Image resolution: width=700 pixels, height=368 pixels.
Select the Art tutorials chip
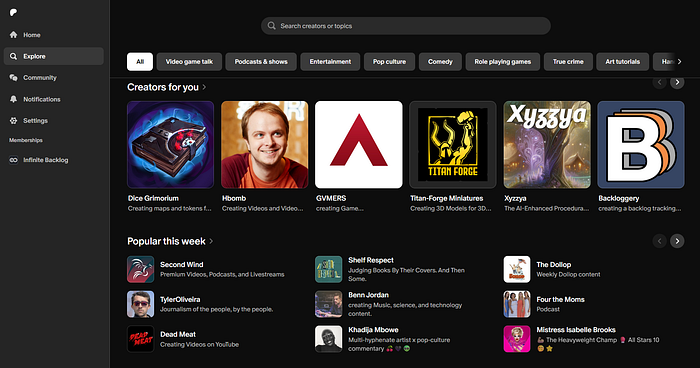pyautogui.click(x=623, y=62)
